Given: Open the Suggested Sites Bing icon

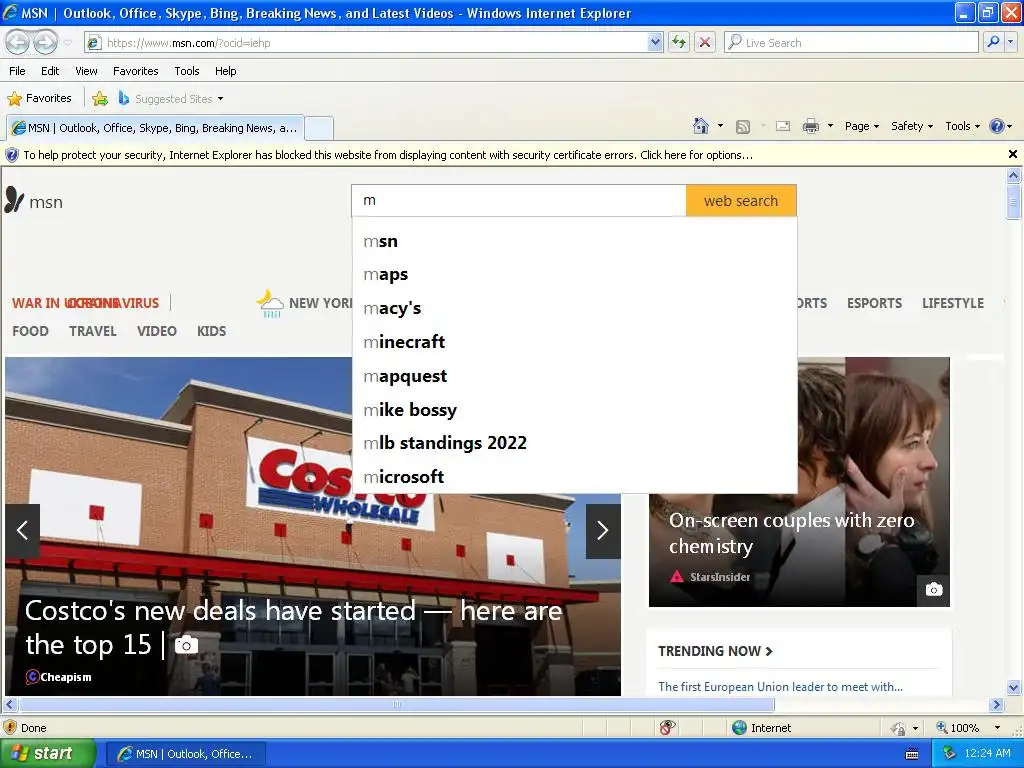Looking at the screenshot, I should coord(123,98).
